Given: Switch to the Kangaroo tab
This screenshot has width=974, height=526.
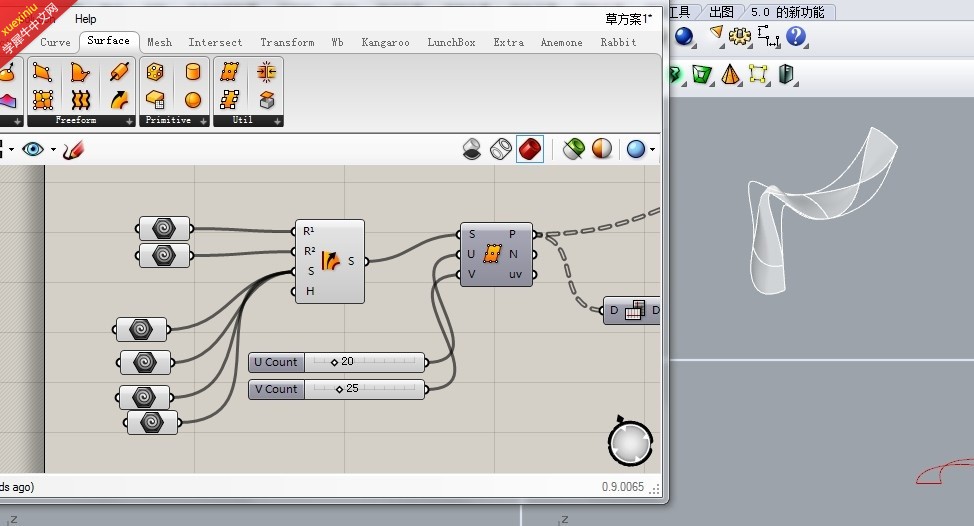Looking at the screenshot, I should pos(385,42).
